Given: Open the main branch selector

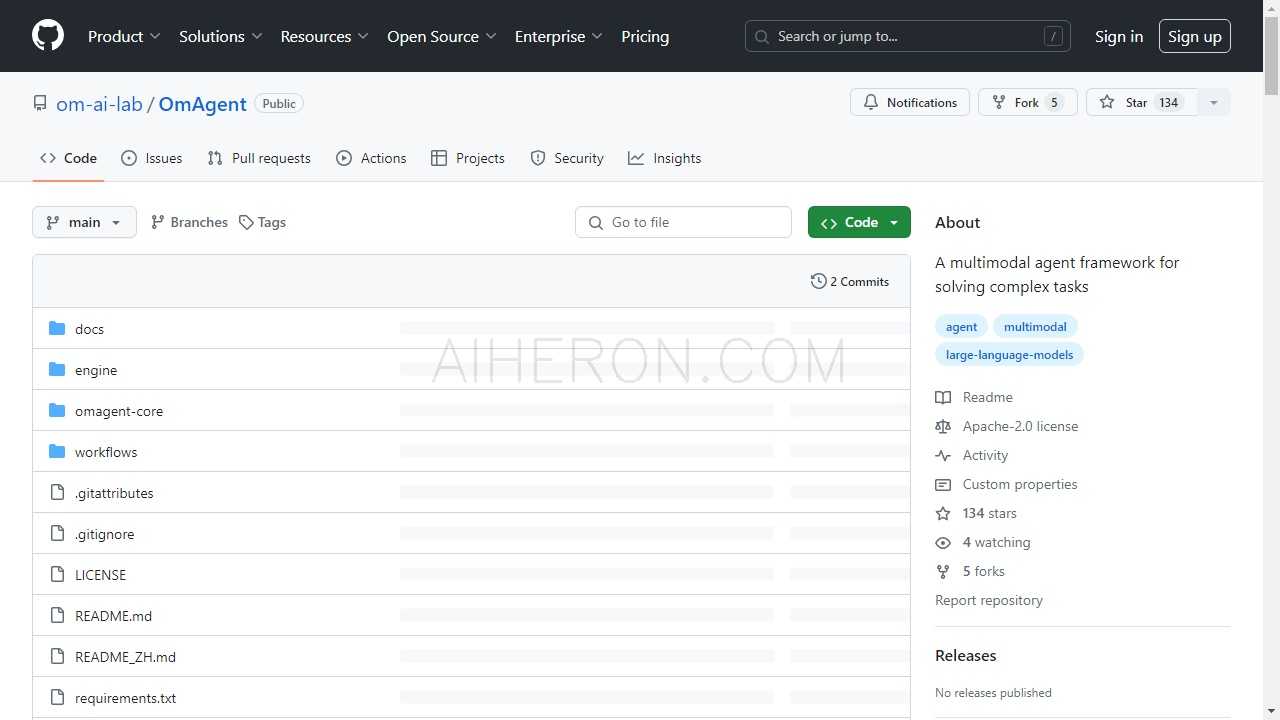Looking at the screenshot, I should pyautogui.click(x=84, y=222).
